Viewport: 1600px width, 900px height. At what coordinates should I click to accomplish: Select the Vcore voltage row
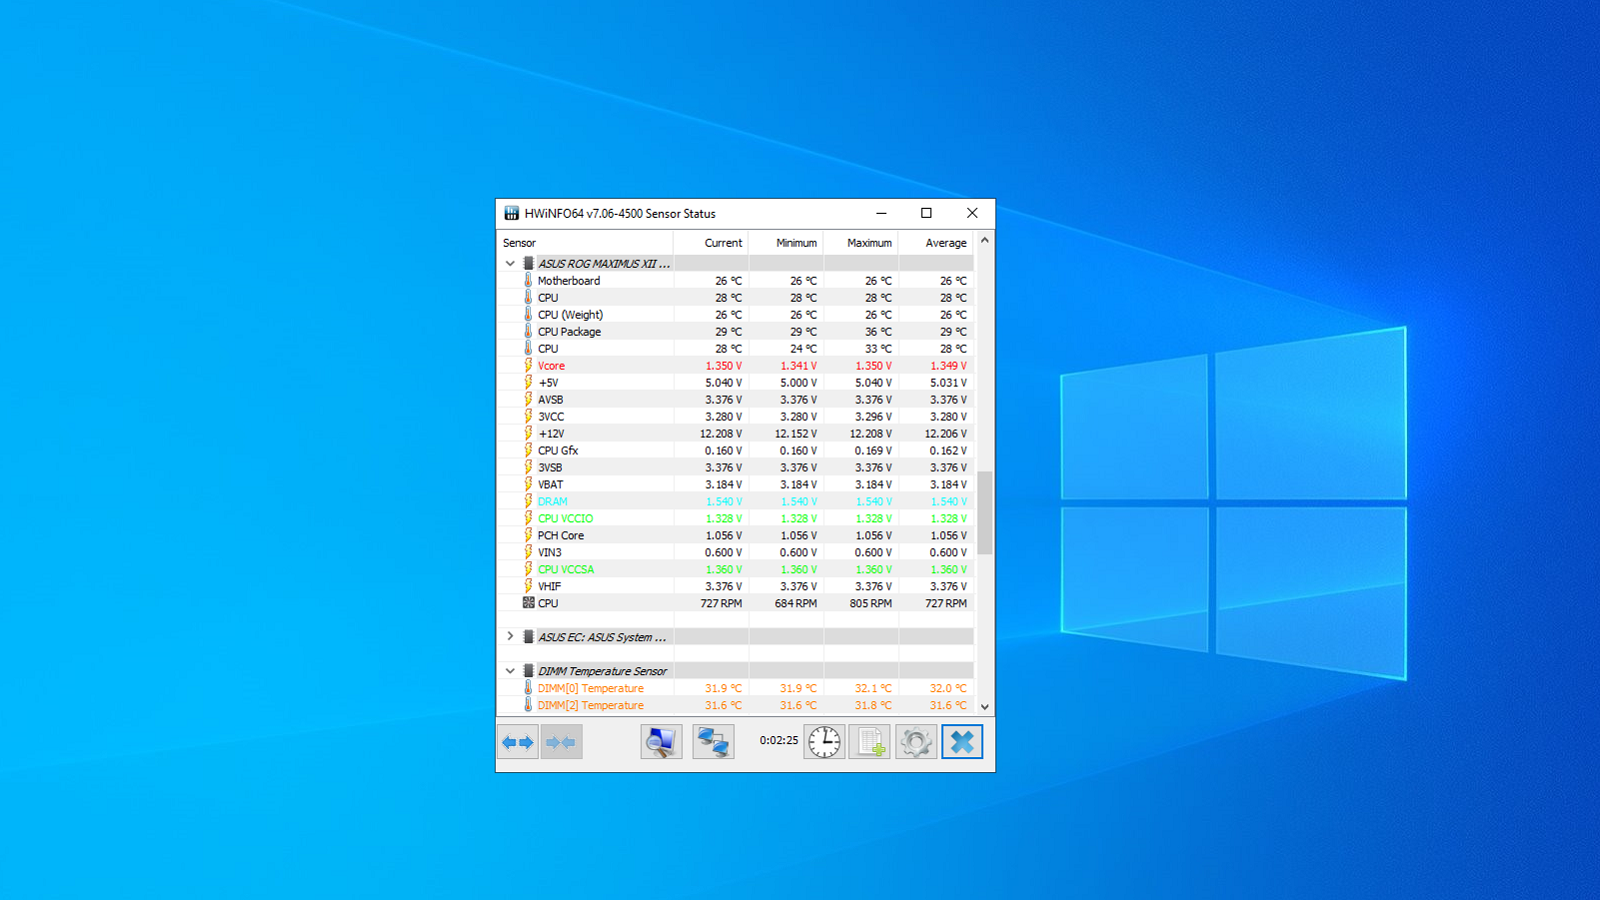point(551,366)
